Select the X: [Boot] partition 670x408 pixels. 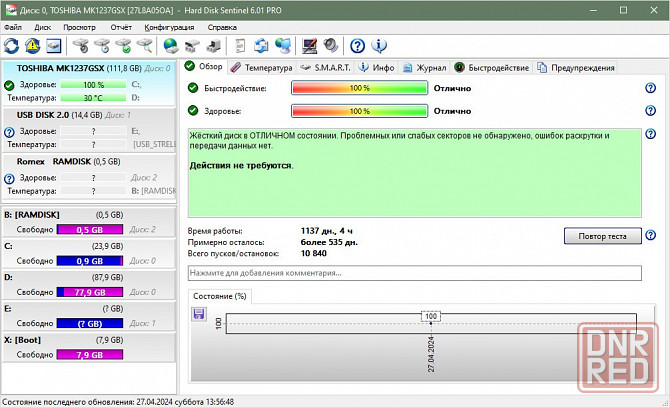89,347
